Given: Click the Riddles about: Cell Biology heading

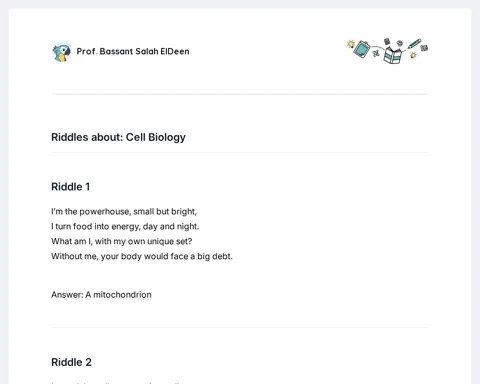Looking at the screenshot, I should 118,137.
